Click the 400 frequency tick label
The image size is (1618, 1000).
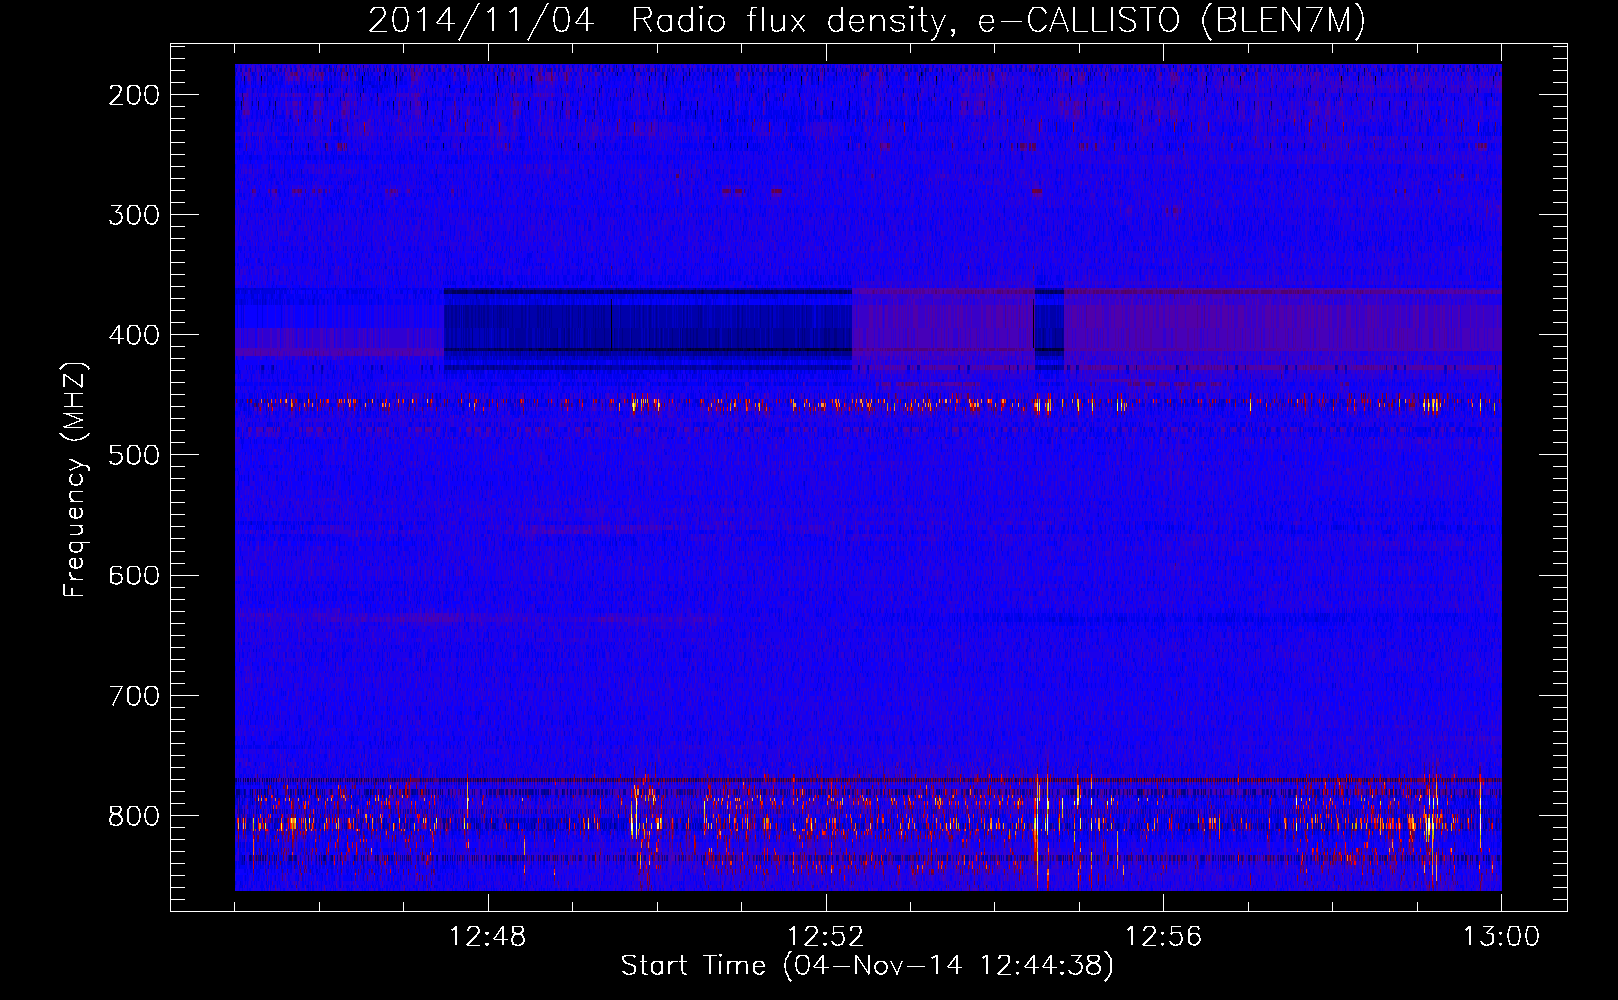pyautogui.click(x=134, y=335)
